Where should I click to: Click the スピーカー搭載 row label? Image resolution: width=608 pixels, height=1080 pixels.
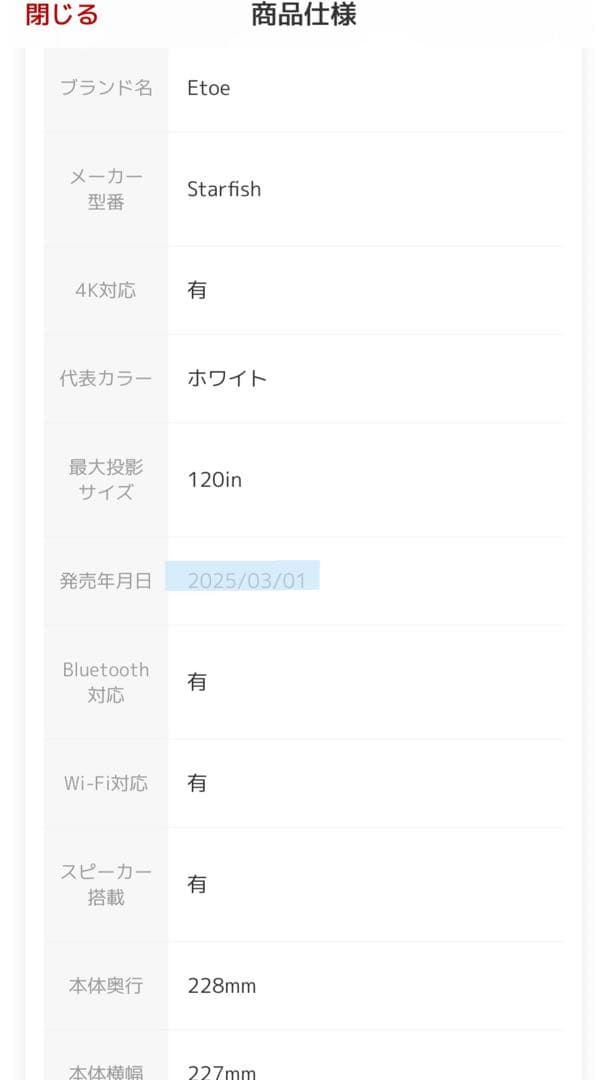point(106,884)
